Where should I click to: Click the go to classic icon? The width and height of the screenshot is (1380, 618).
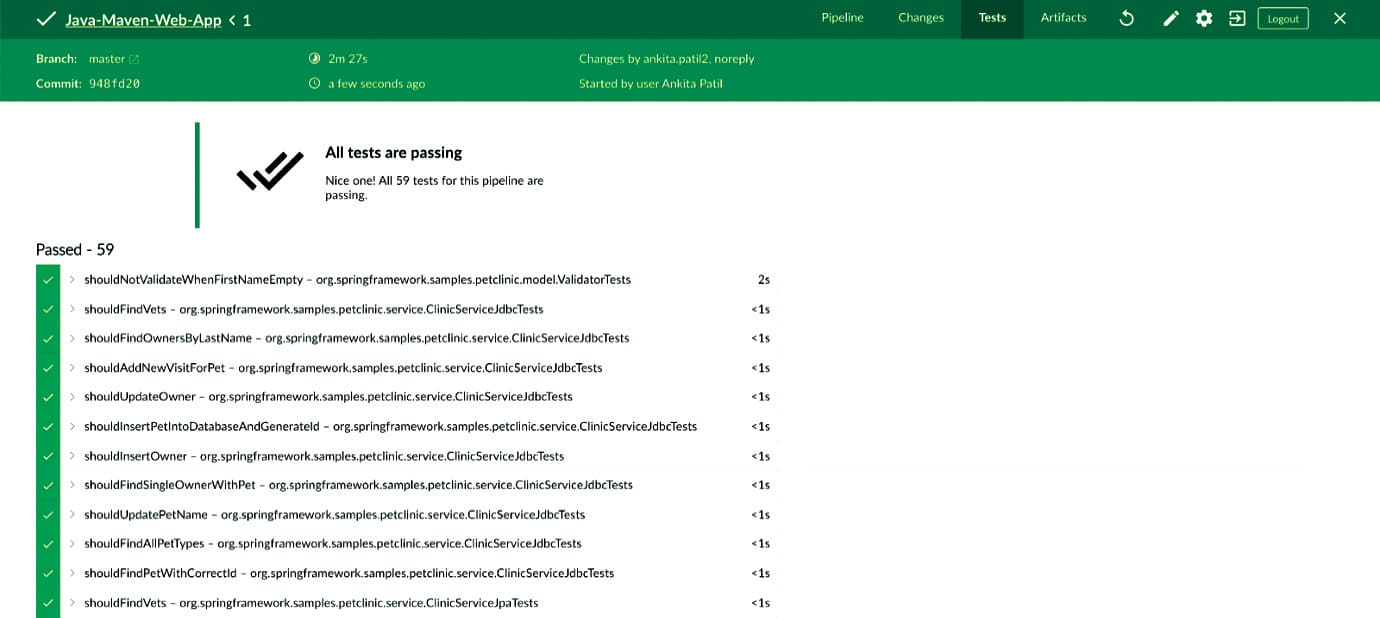(x=1237, y=18)
